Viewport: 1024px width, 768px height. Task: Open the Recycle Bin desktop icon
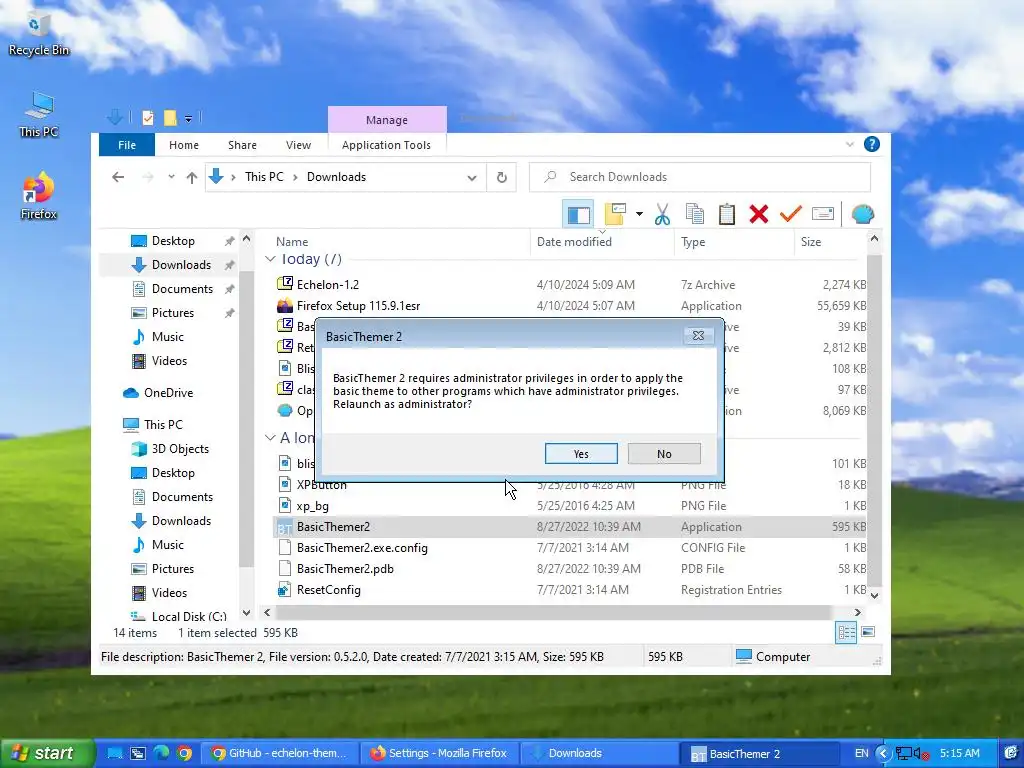click(39, 34)
